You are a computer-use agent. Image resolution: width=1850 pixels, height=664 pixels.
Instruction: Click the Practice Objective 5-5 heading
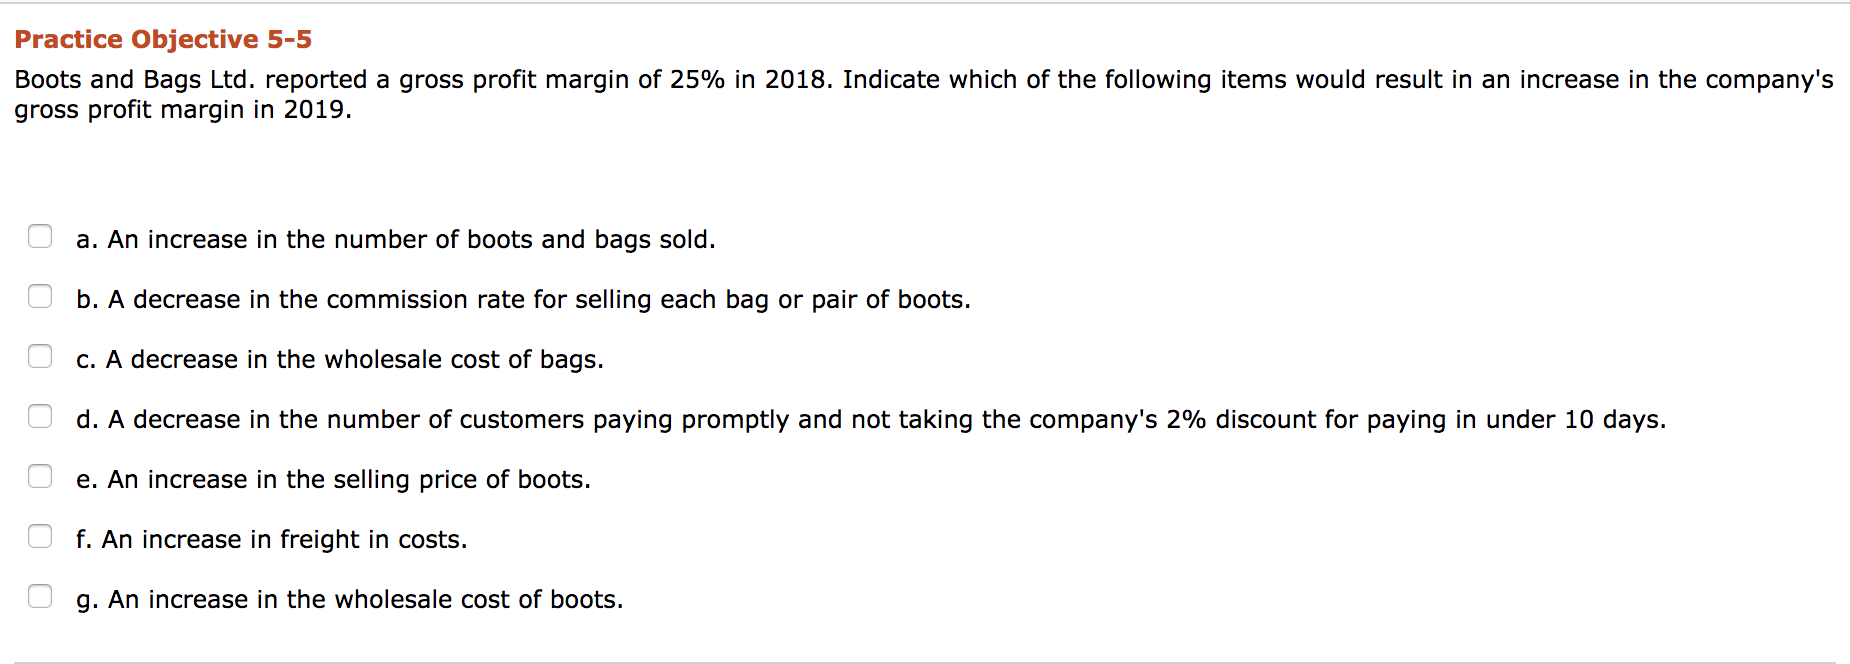[162, 40]
